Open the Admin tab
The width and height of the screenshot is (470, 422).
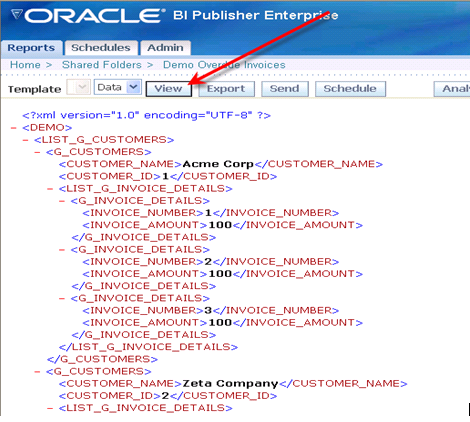pos(165,48)
